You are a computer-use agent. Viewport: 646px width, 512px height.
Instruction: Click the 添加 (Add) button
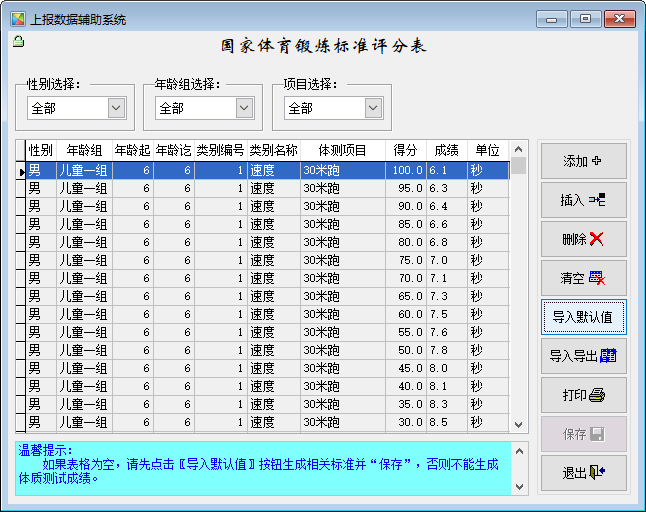(x=583, y=161)
